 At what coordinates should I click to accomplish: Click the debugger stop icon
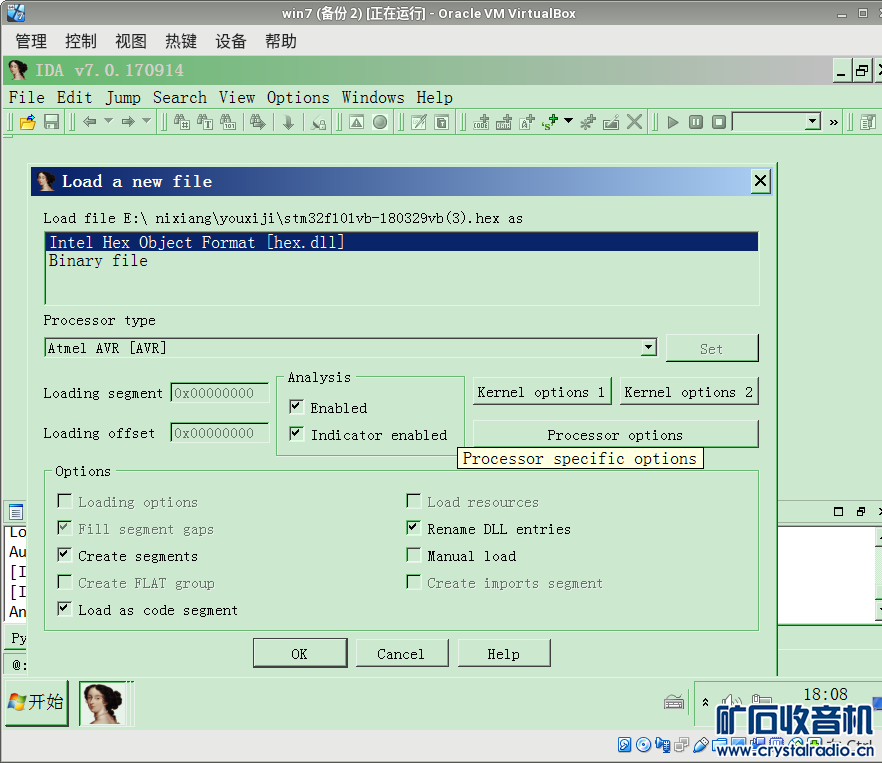pos(719,122)
